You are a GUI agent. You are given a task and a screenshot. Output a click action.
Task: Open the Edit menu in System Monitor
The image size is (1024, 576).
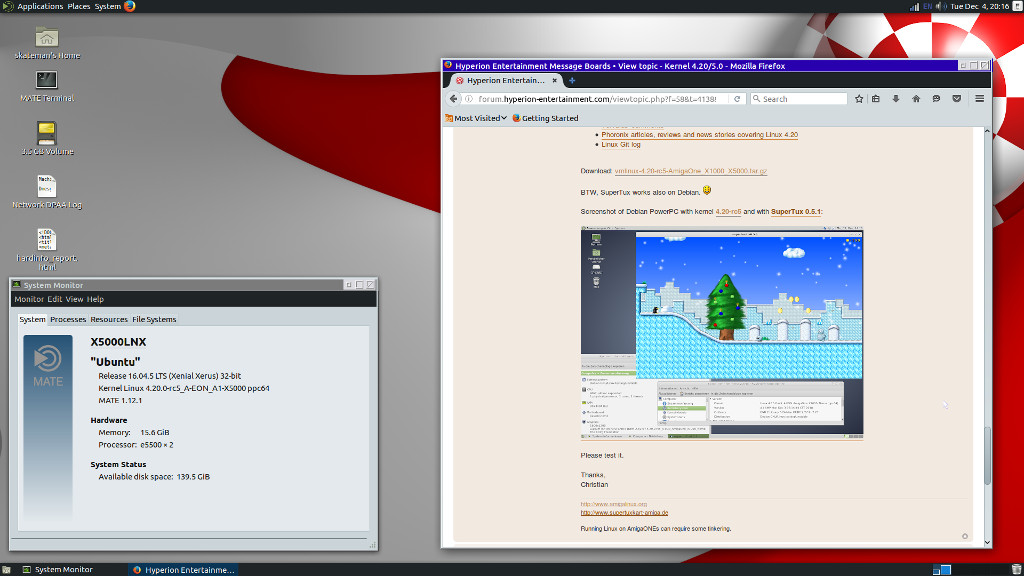[x=54, y=299]
